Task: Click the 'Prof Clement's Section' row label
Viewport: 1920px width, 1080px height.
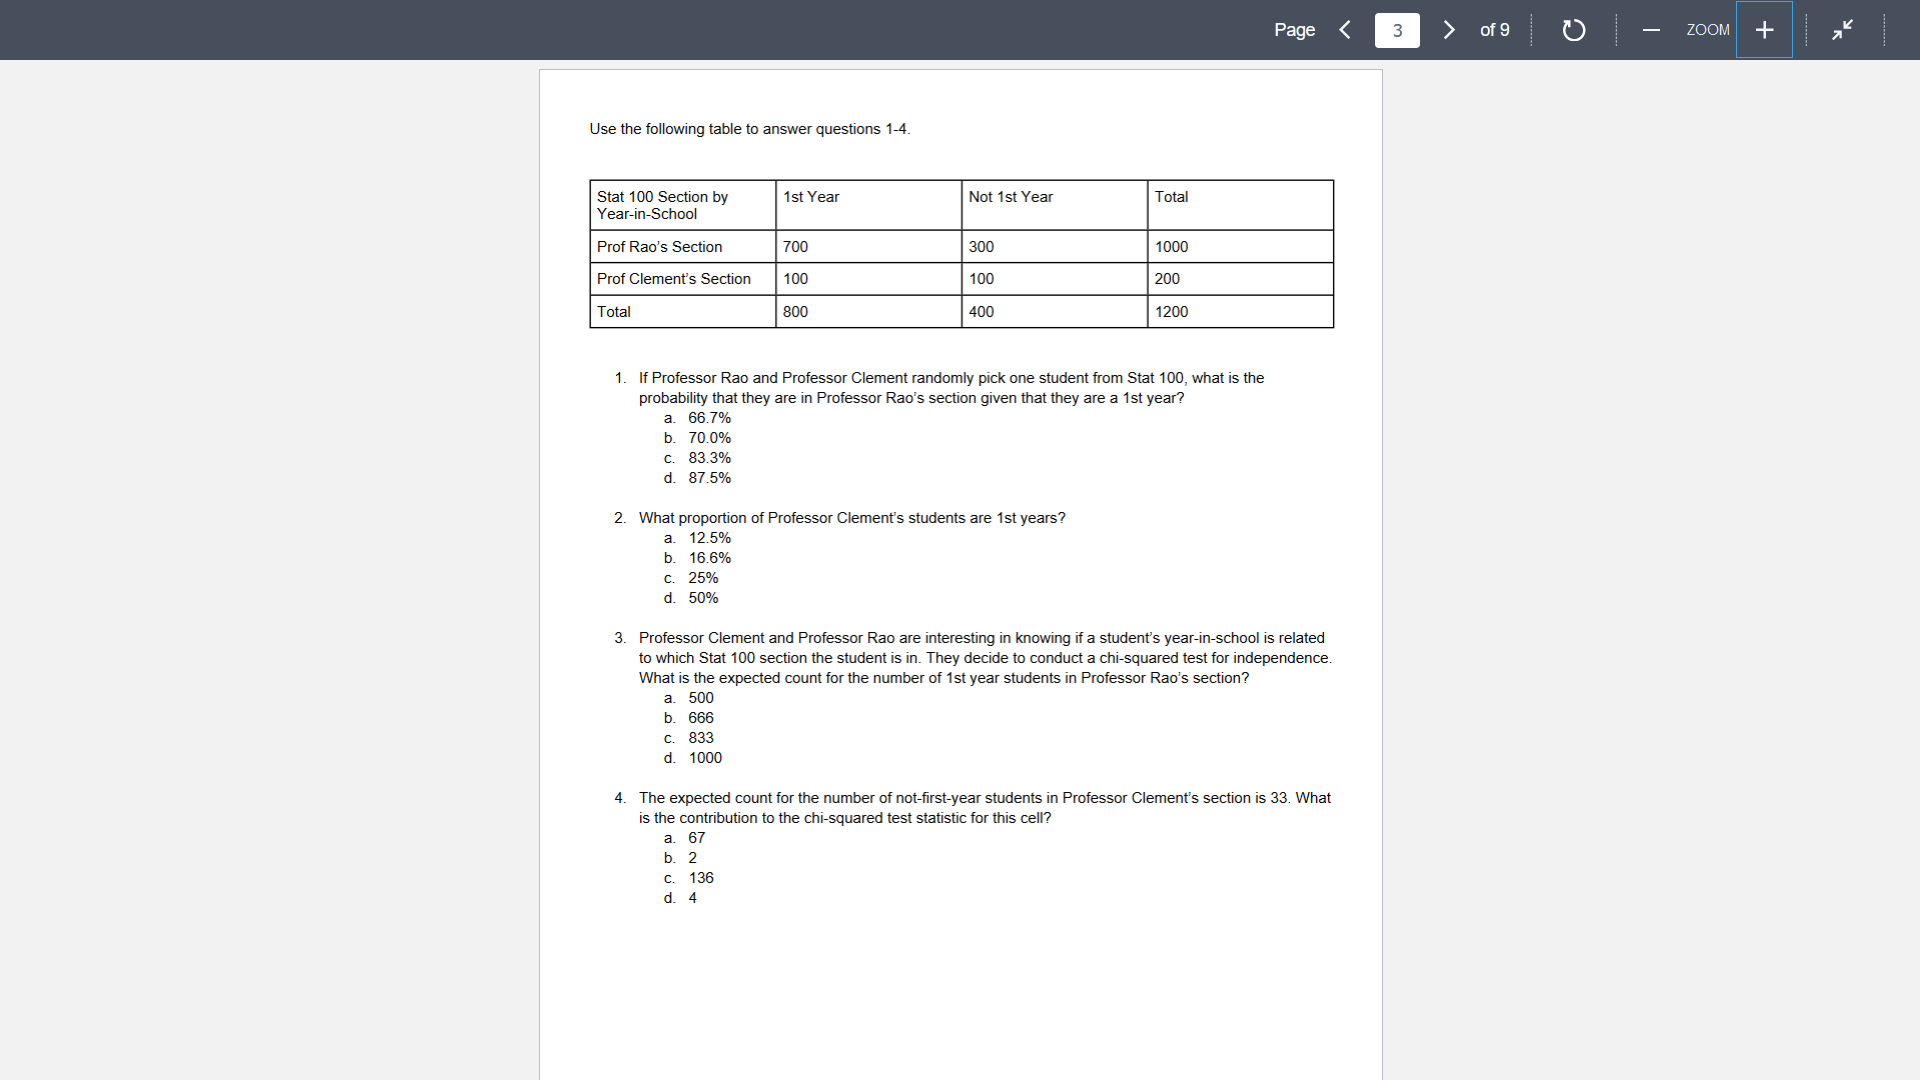Action: 672,279
